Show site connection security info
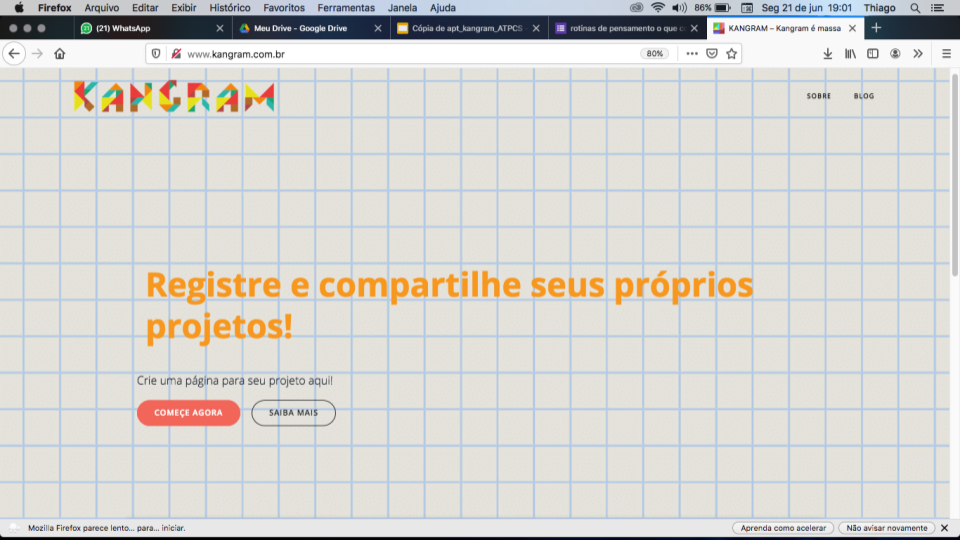Image resolution: width=960 pixels, height=540 pixels. tap(176, 54)
